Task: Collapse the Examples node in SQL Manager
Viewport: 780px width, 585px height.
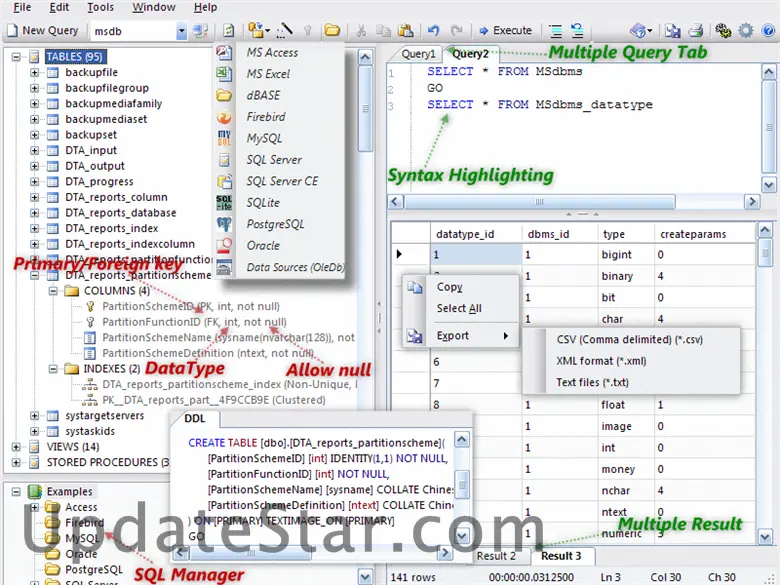Action: (16, 491)
